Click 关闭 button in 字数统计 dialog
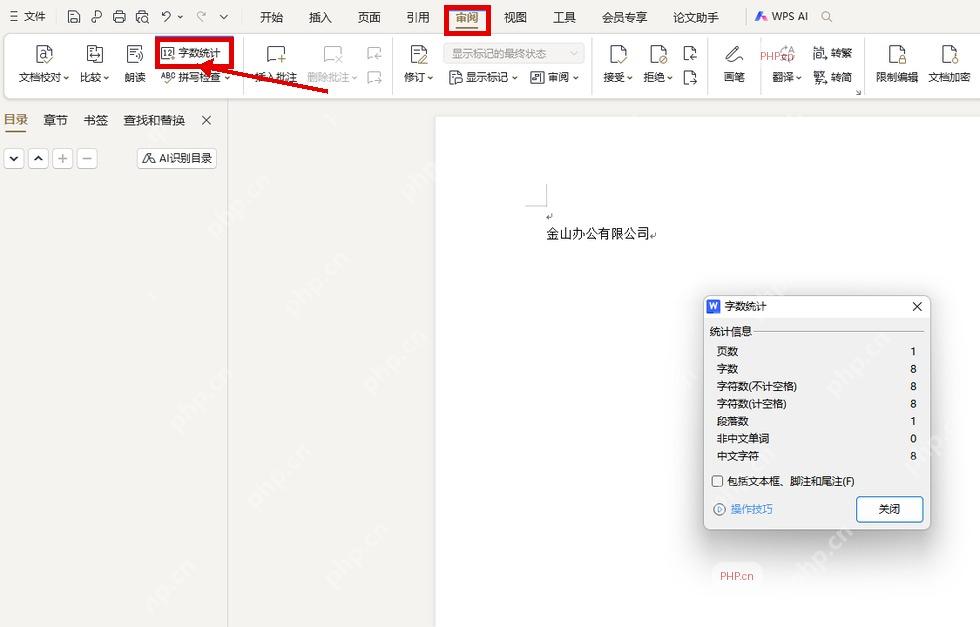 tap(889, 509)
